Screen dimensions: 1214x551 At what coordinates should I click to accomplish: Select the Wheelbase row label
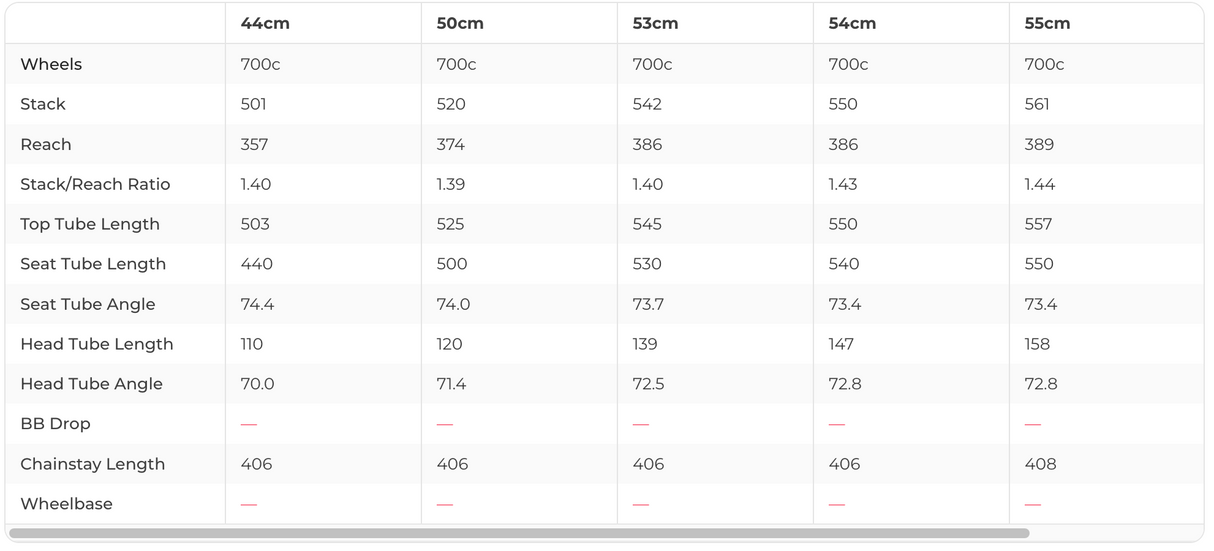pyautogui.click(x=66, y=504)
